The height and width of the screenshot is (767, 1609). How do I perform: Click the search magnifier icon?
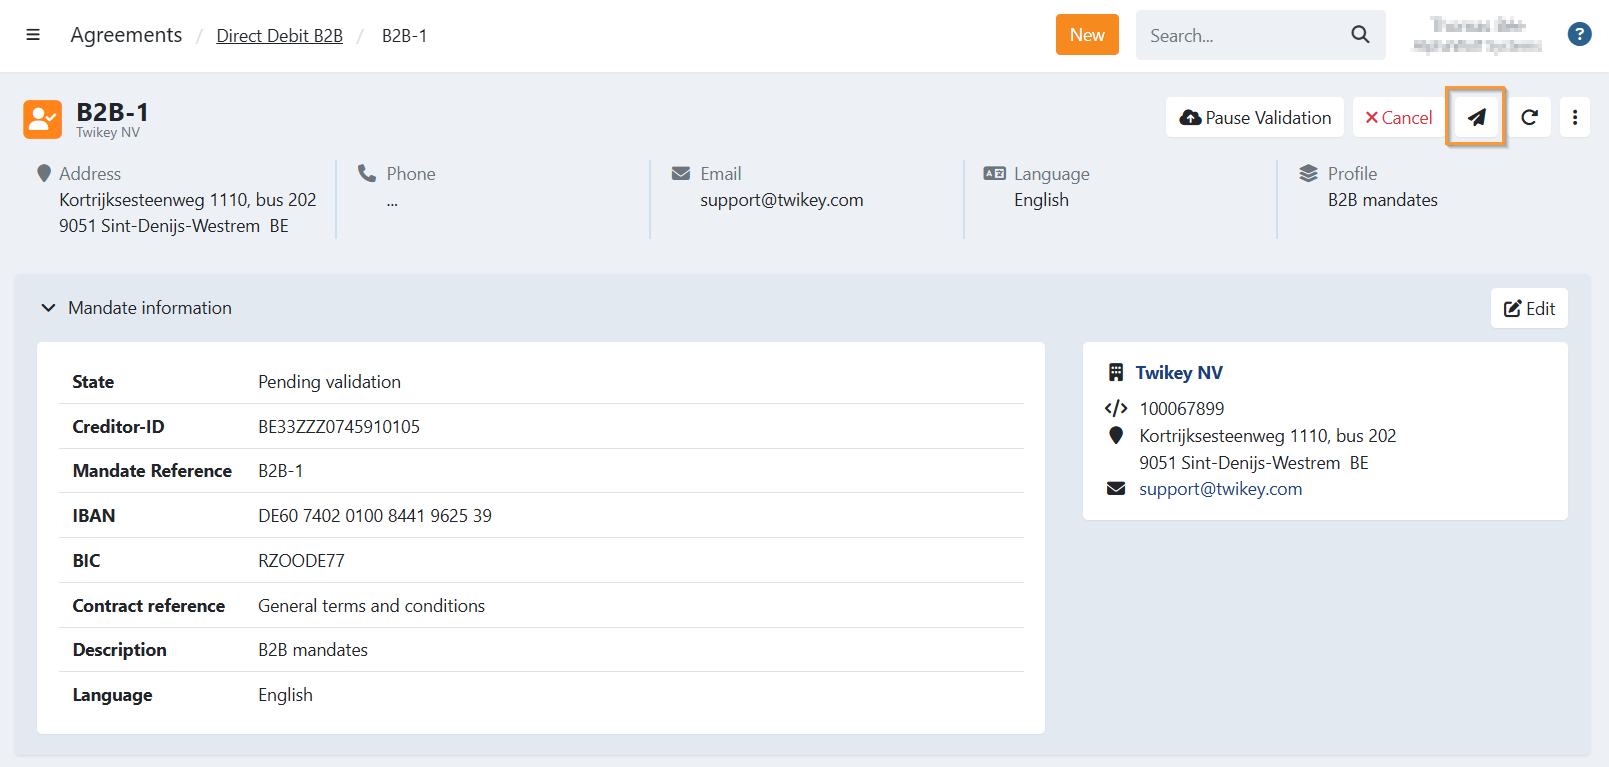(x=1360, y=35)
